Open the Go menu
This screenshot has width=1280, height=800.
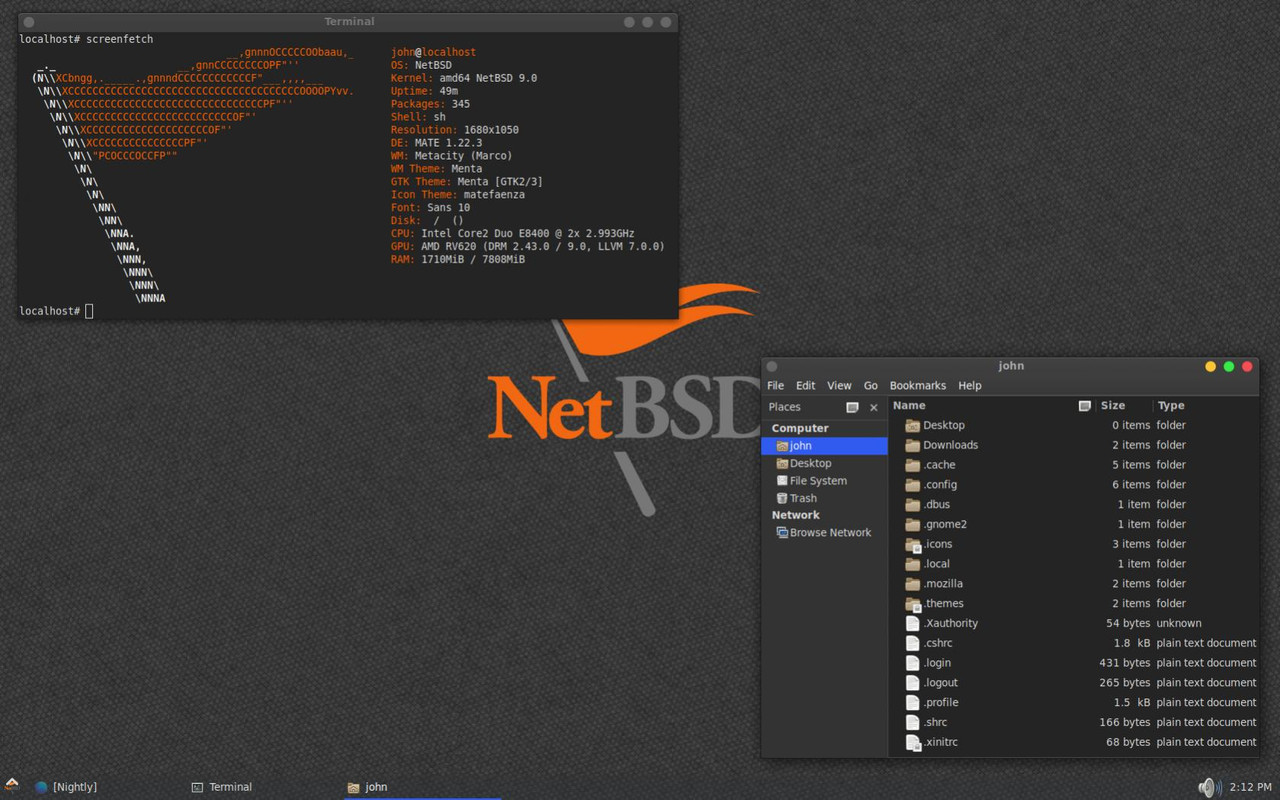tap(871, 386)
